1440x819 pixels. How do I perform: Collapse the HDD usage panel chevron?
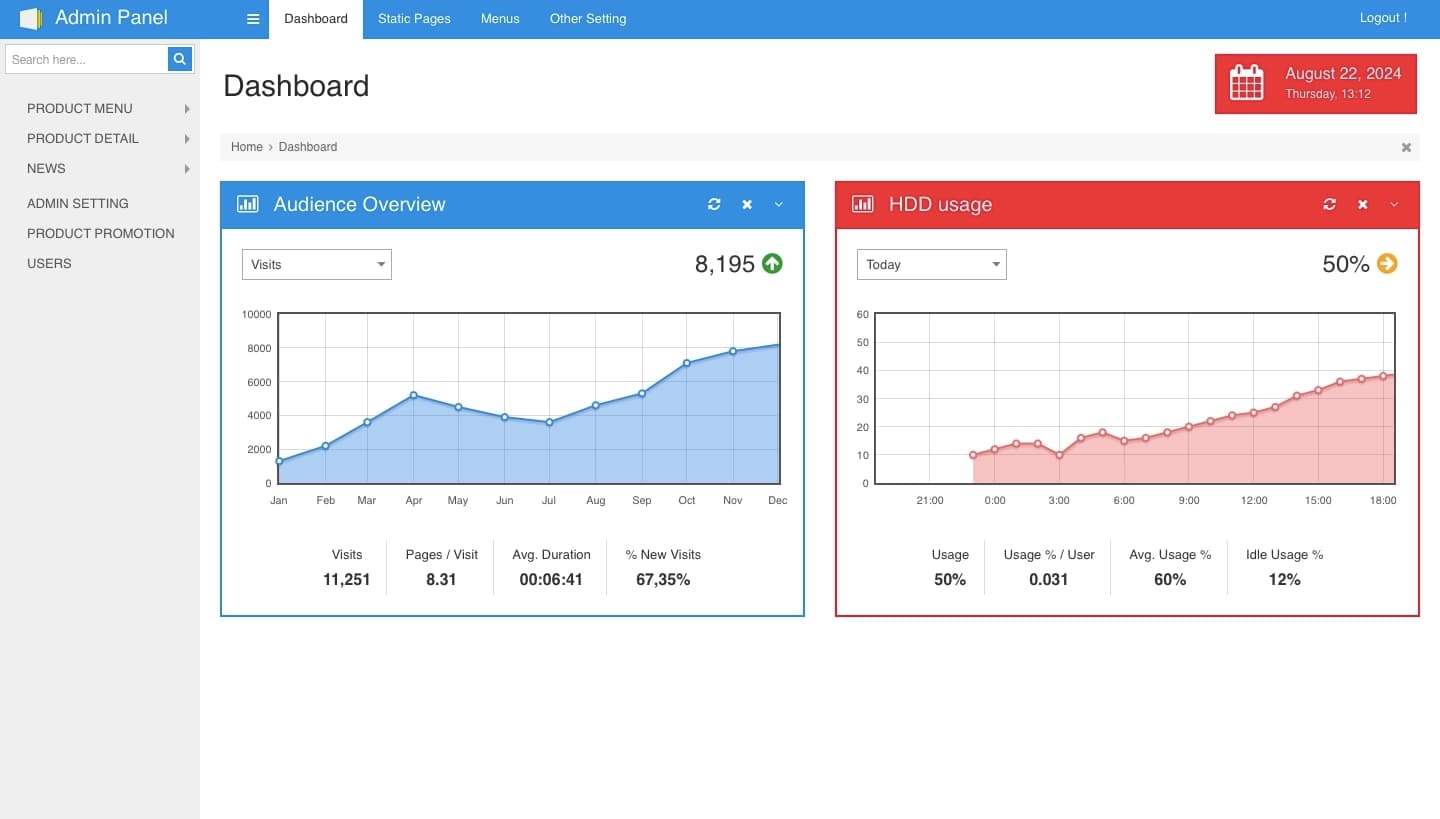tap(1394, 204)
